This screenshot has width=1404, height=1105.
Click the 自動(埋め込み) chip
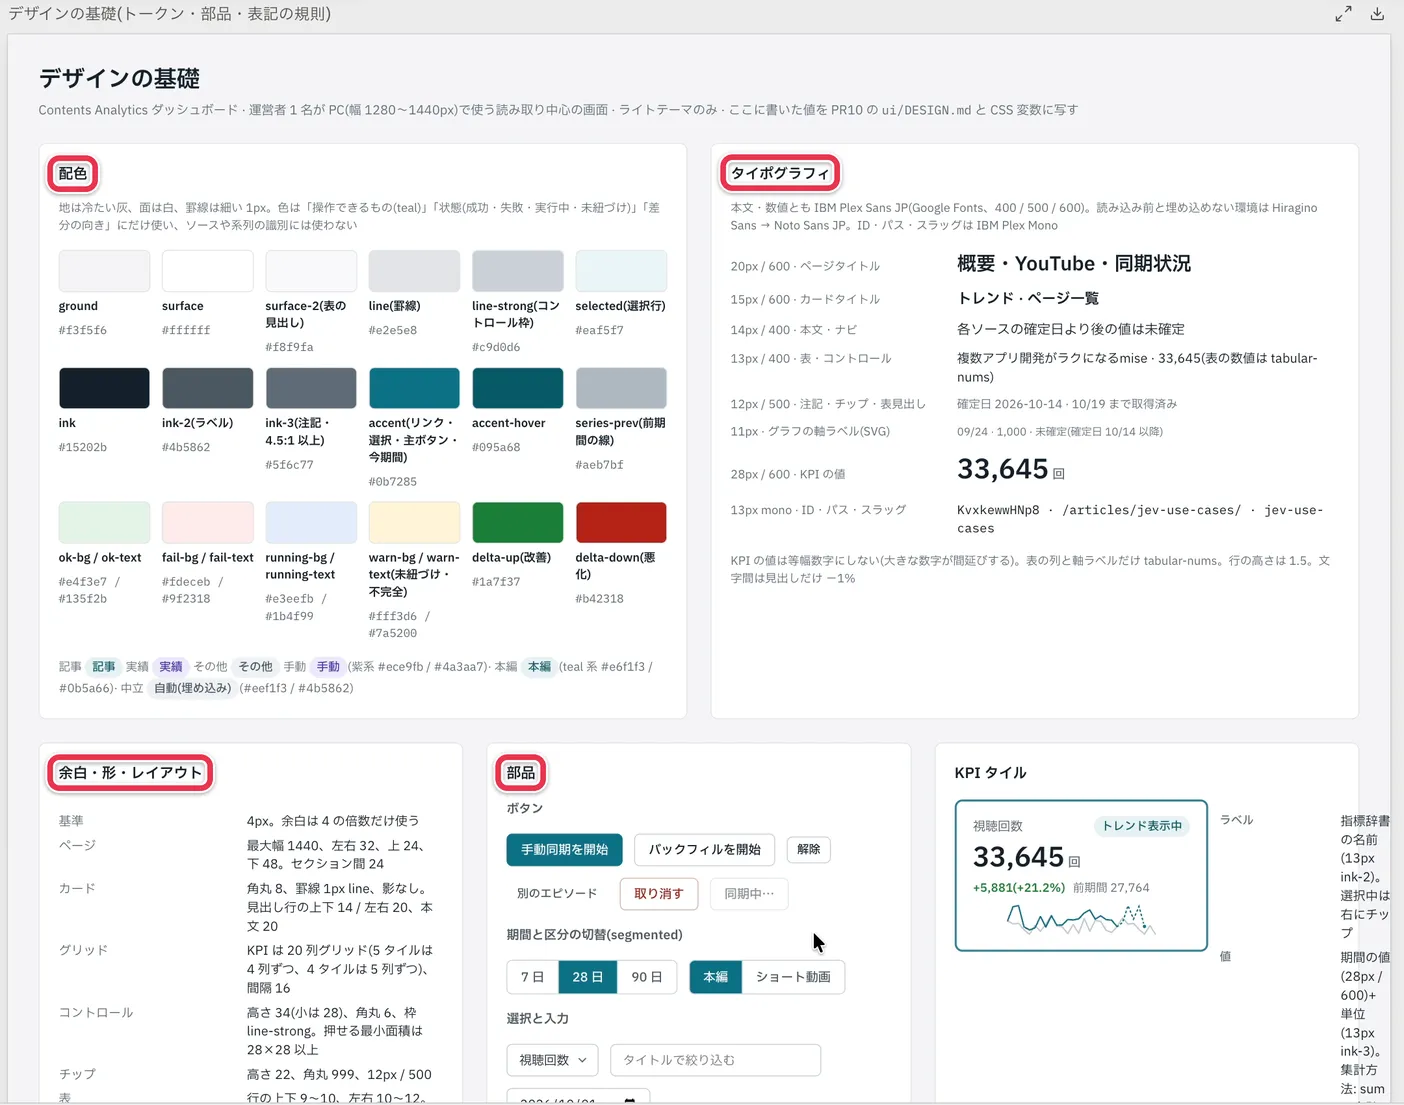pos(192,688)
